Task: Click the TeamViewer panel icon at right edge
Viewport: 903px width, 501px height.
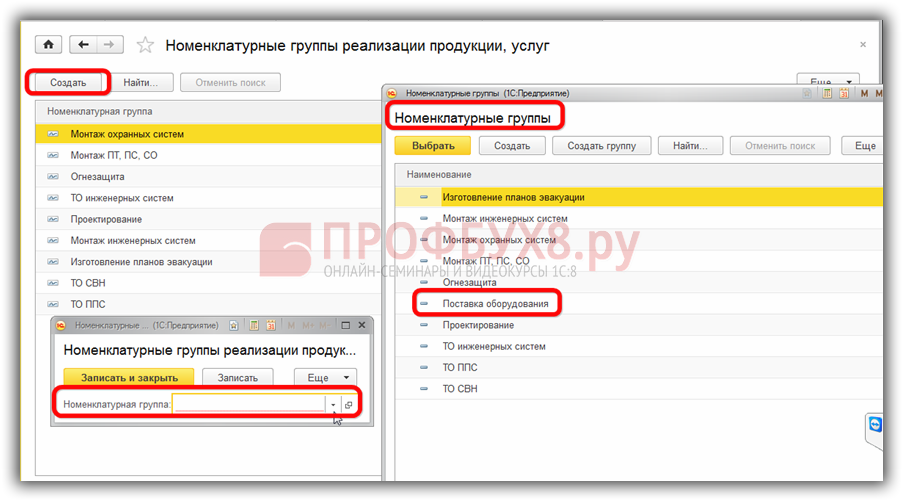Action: 876,425
